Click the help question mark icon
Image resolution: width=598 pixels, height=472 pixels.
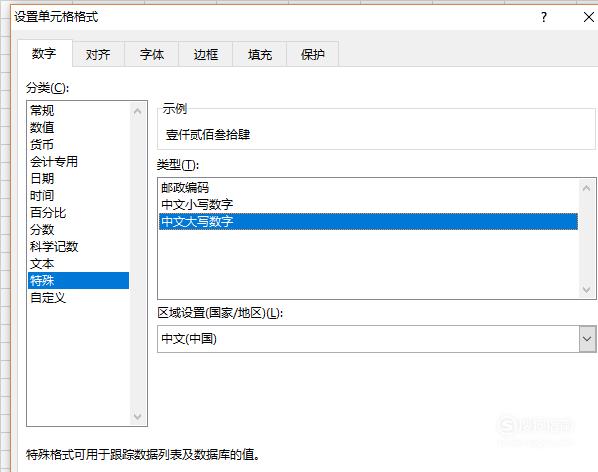[544, 17]
